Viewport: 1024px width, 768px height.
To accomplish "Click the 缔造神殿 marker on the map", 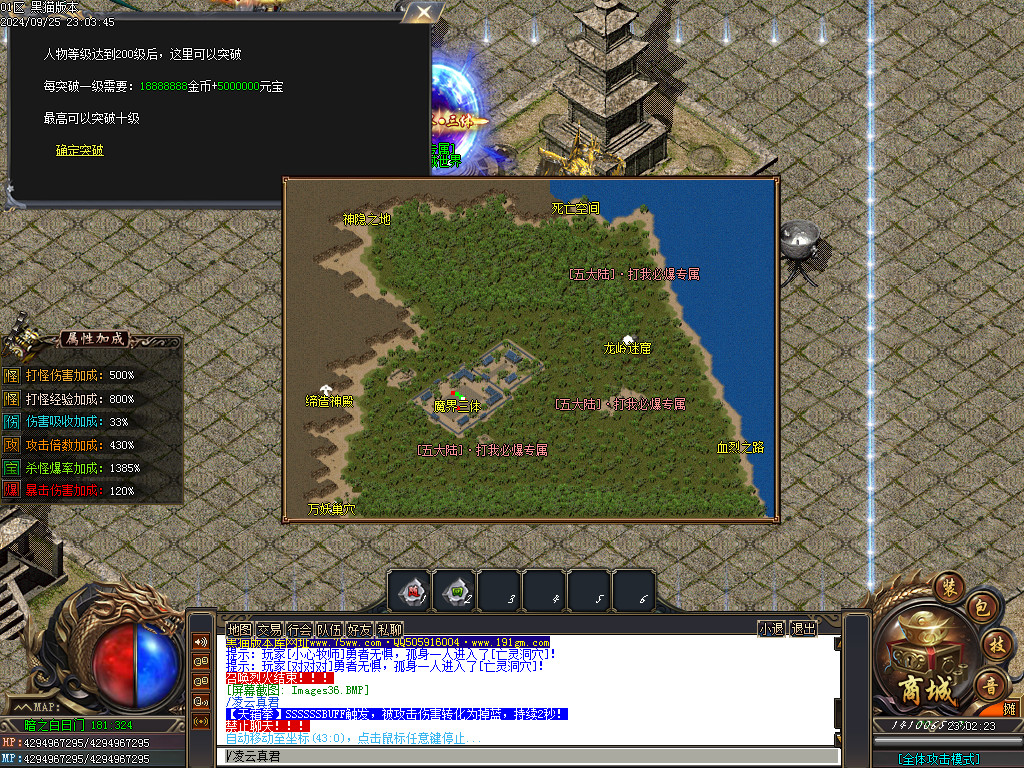I will (329, 401).
